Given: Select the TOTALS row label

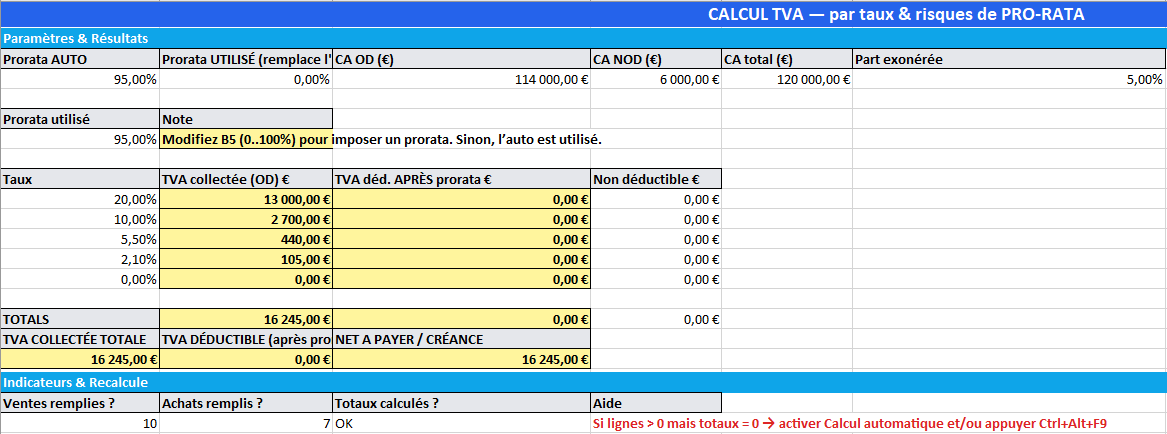Looking at the screenshot, I should 80,319.
